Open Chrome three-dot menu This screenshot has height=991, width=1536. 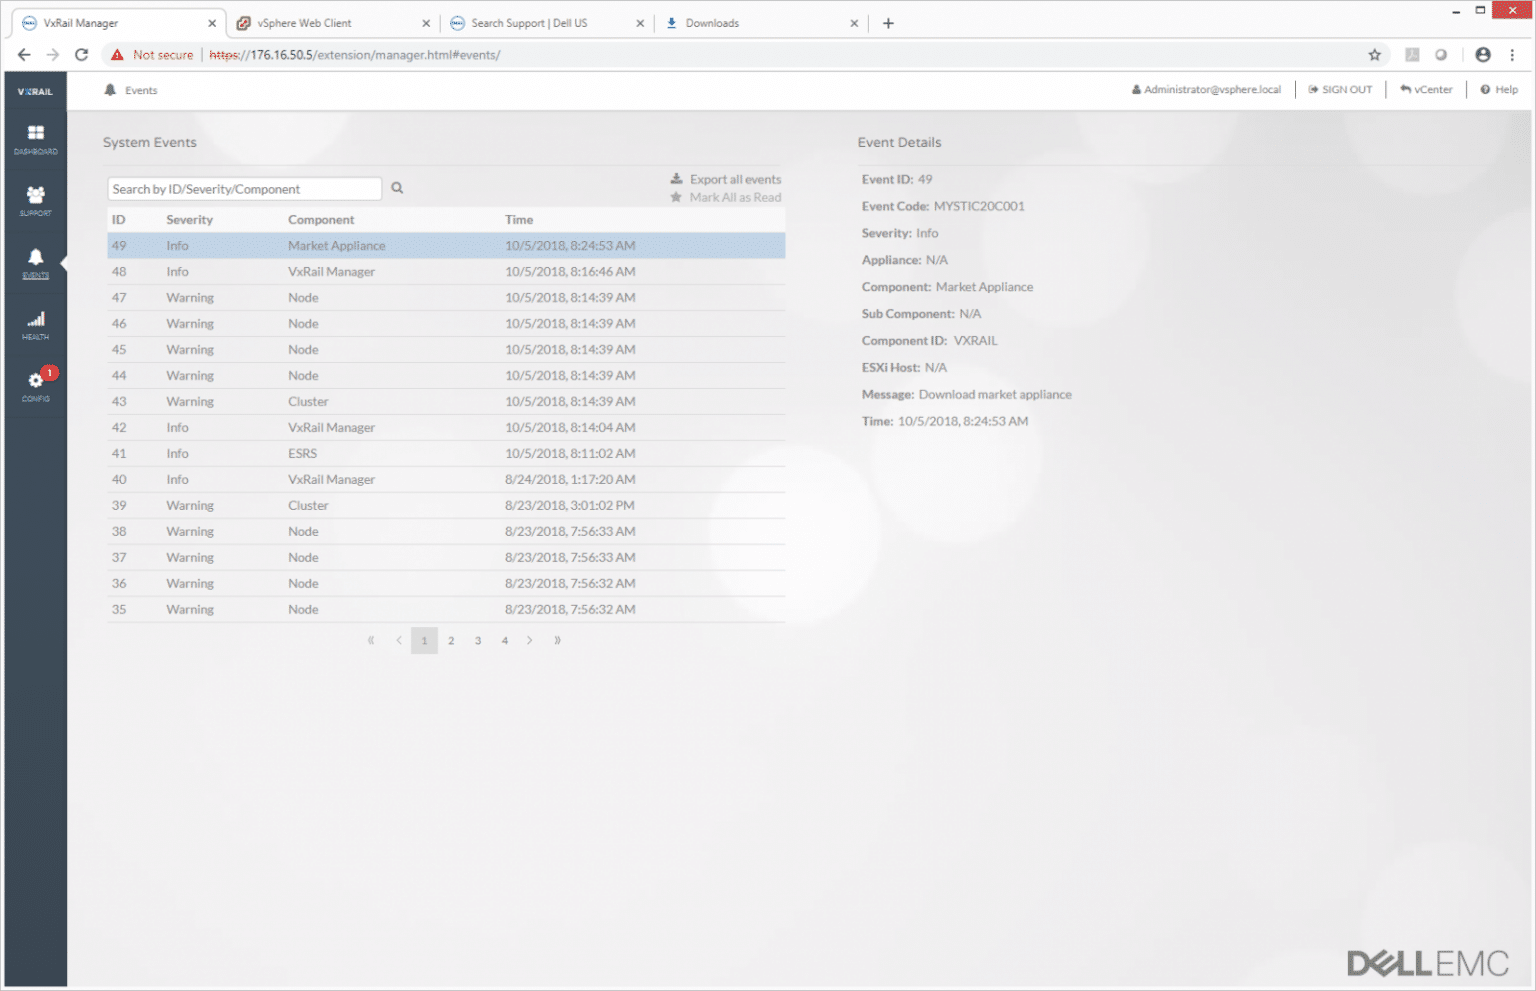point(1512,55)
